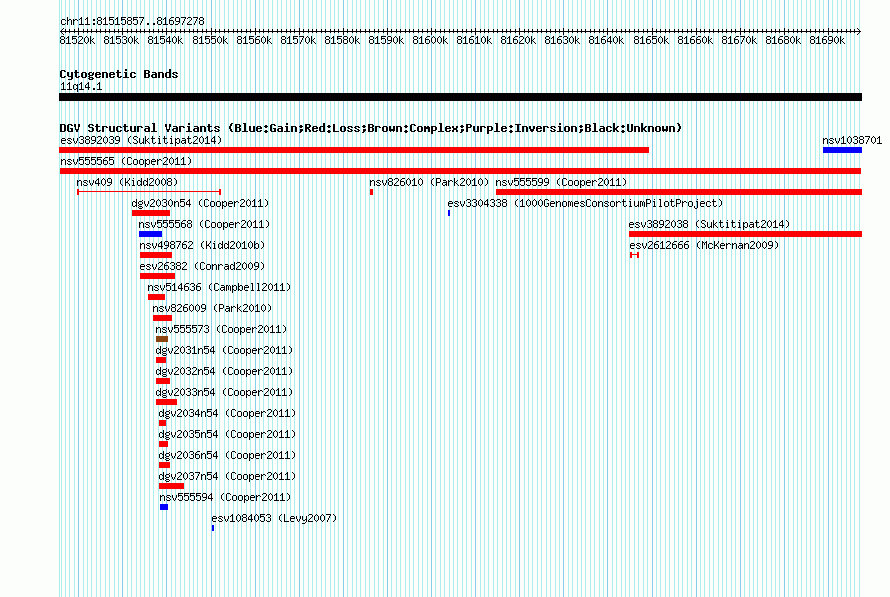
Task: Open nsv555599 (Cooper2011) label
Action: click(561, 182)
